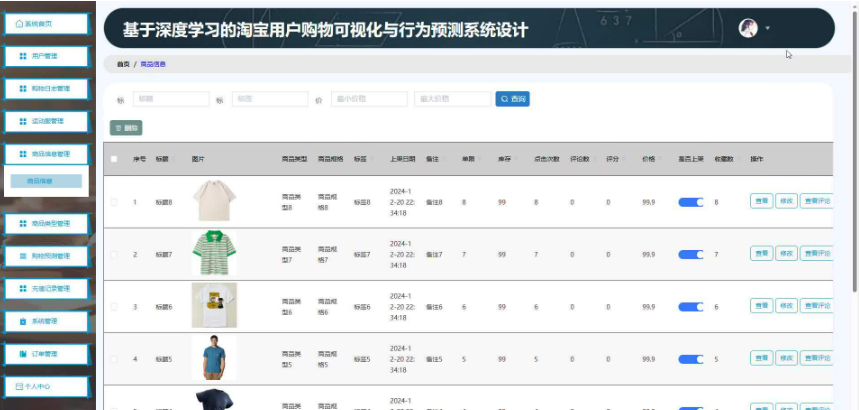Check the checkbox for row 标题7
859x410 pixels.
point(114,254)
